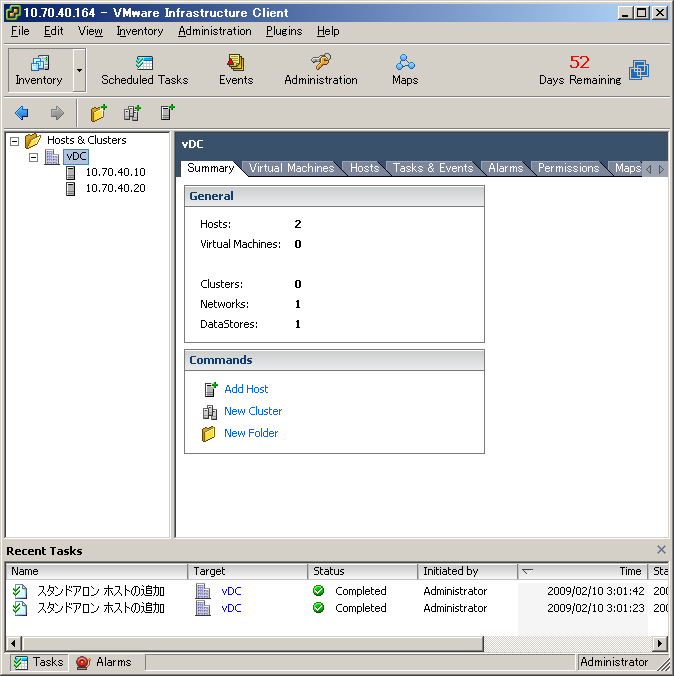674x676 pixels.
Task: Click the blue Back navigation arrow
Action: click(22, 113)
